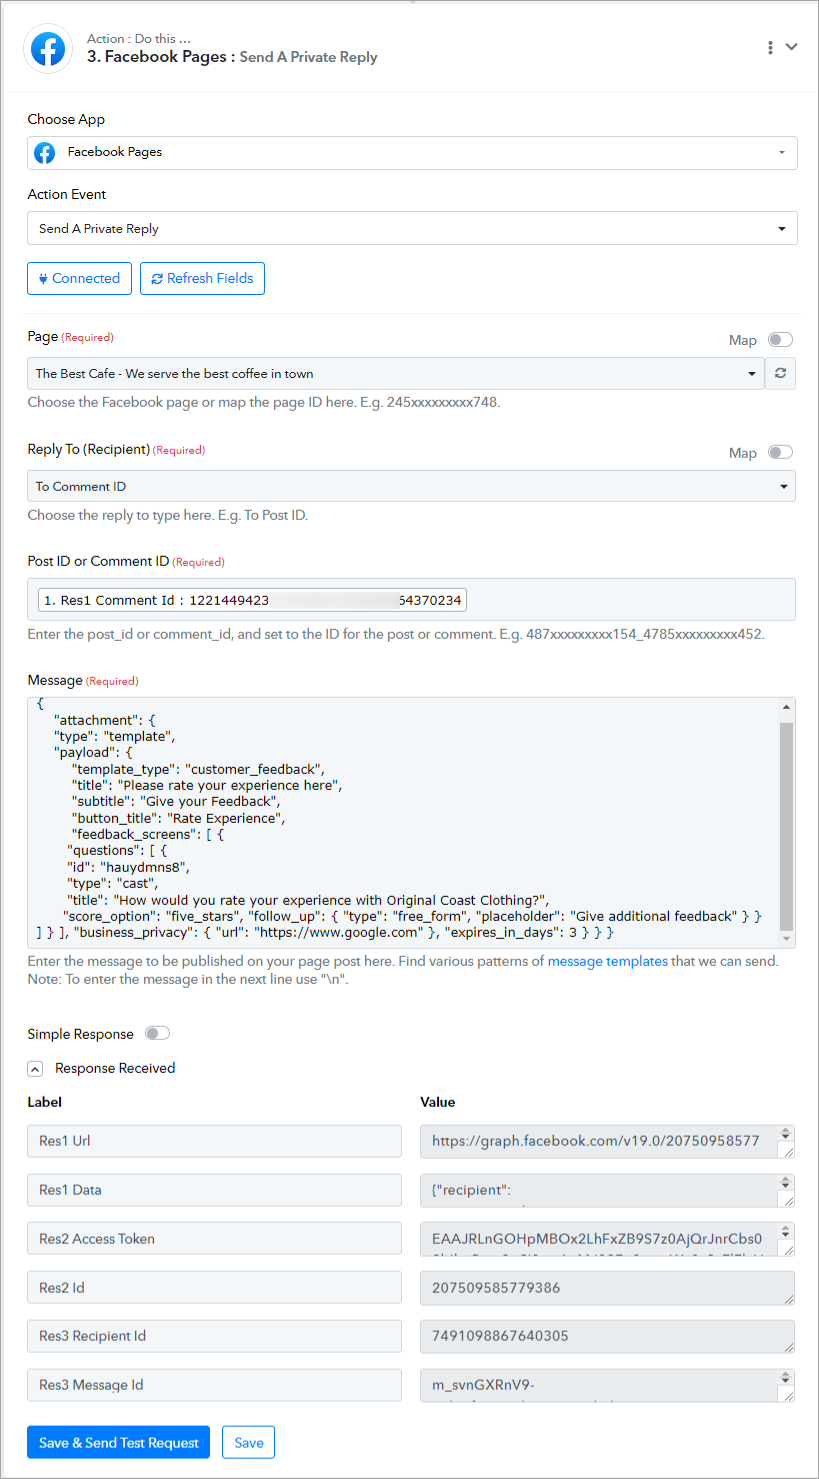Screen dimensions: 819x1479
Task: Open the message templates link
Action: [x=607, y=961]
